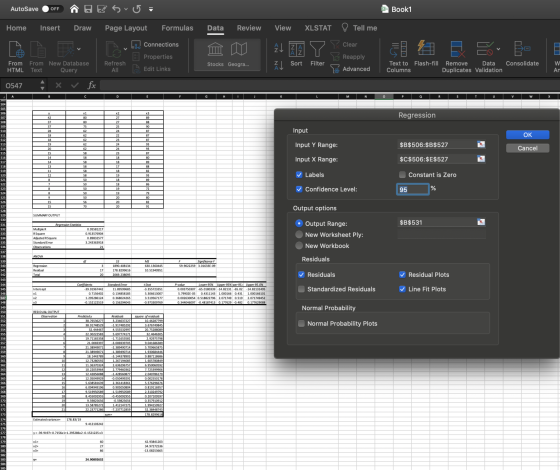Image resolution: width=560 pixels, height=470 pixels.
Task: Open Text to Columns tool
Action: [399, 57]
